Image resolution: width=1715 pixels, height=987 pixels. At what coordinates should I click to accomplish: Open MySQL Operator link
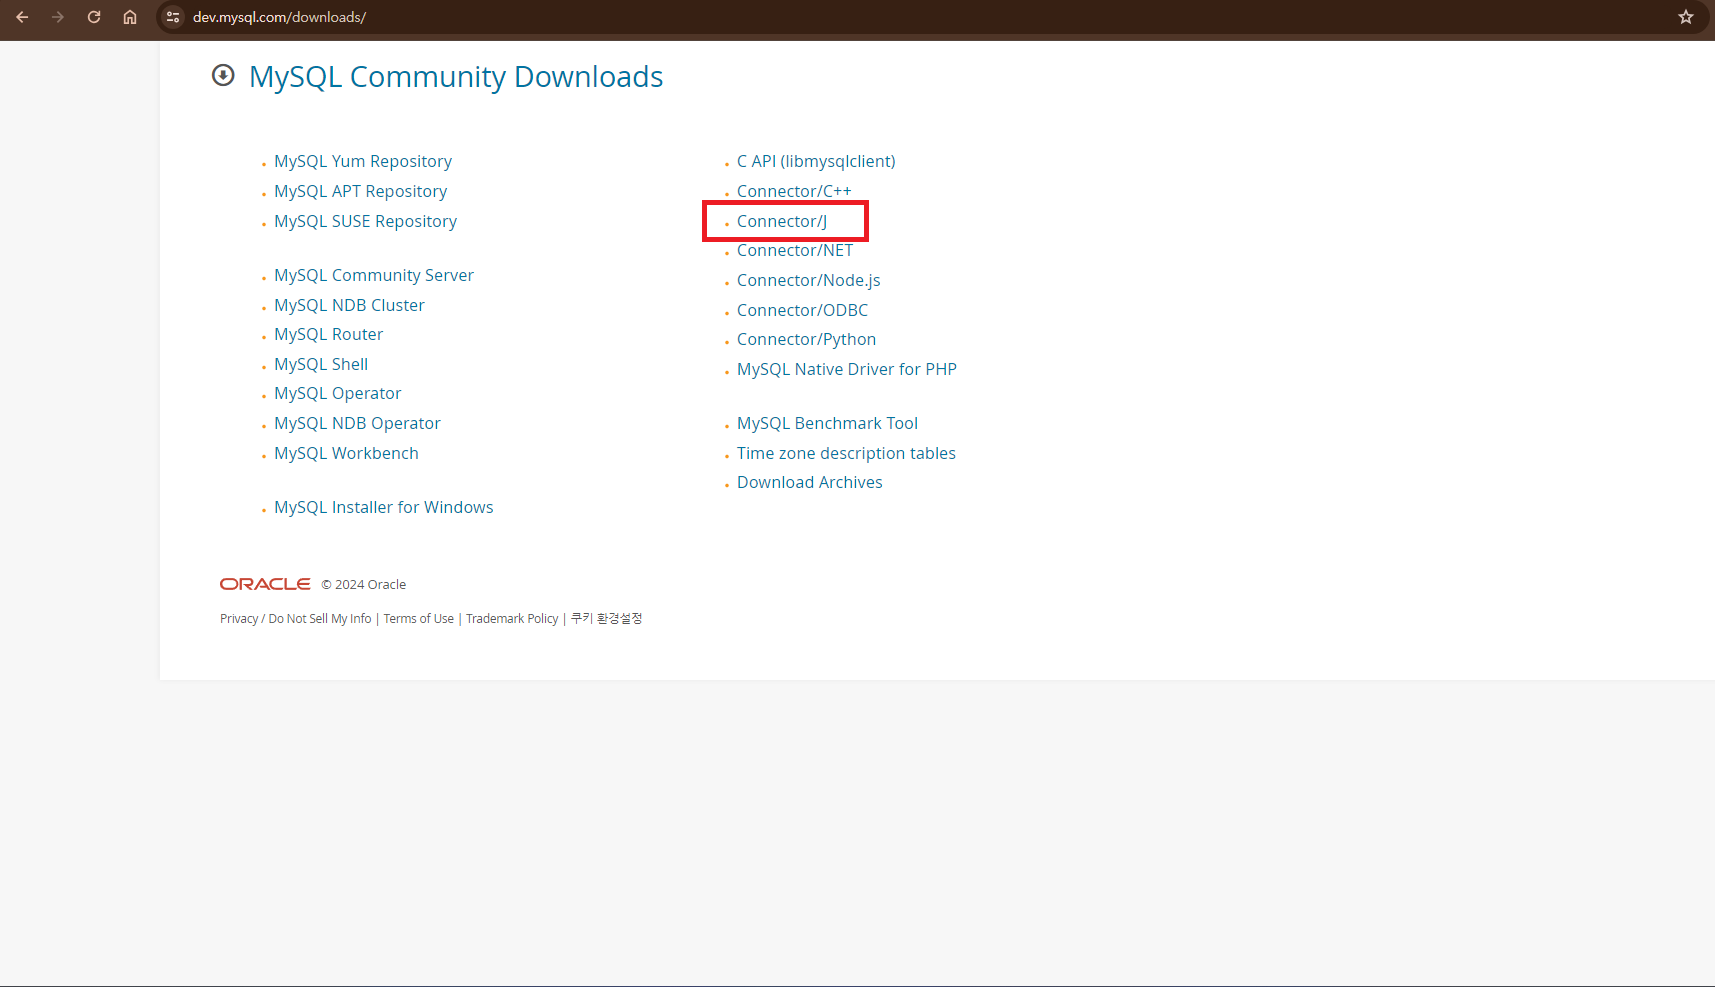point(337,393)
